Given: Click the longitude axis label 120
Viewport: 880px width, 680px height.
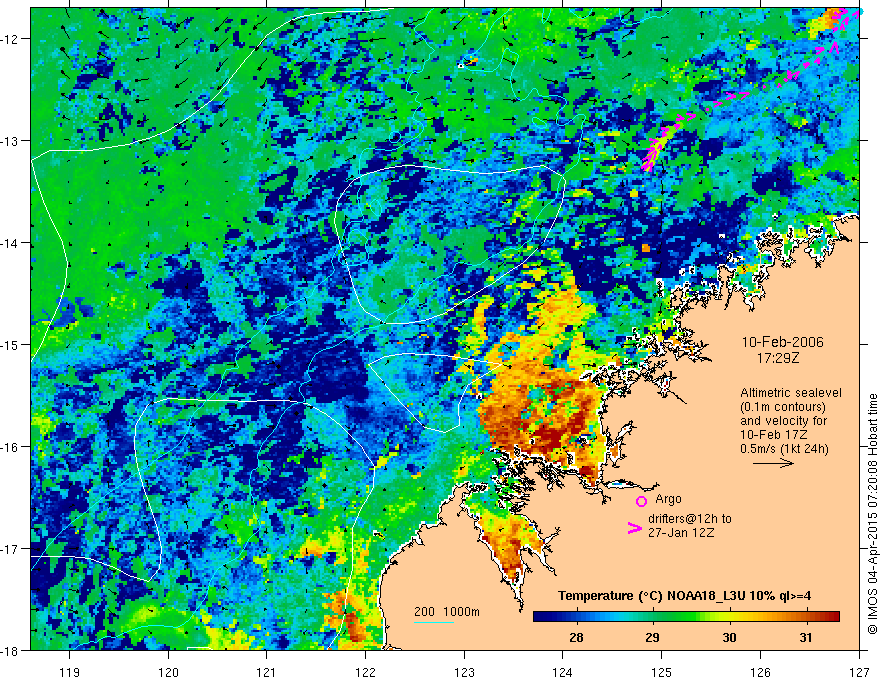Looking at the screenshot, I should (168, 672).
